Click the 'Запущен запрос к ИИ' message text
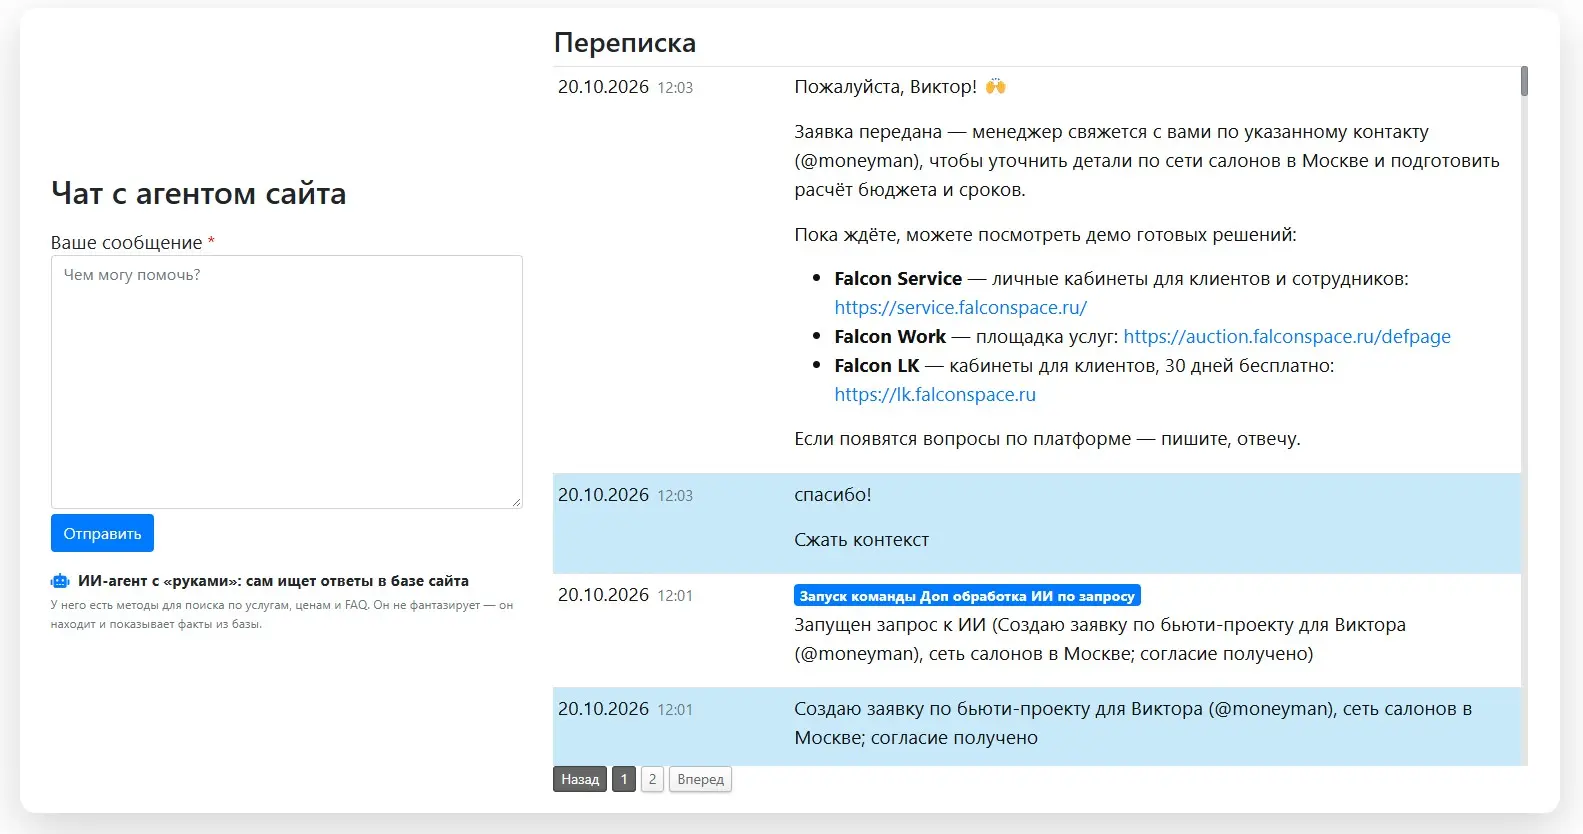 pos(1100,639)
